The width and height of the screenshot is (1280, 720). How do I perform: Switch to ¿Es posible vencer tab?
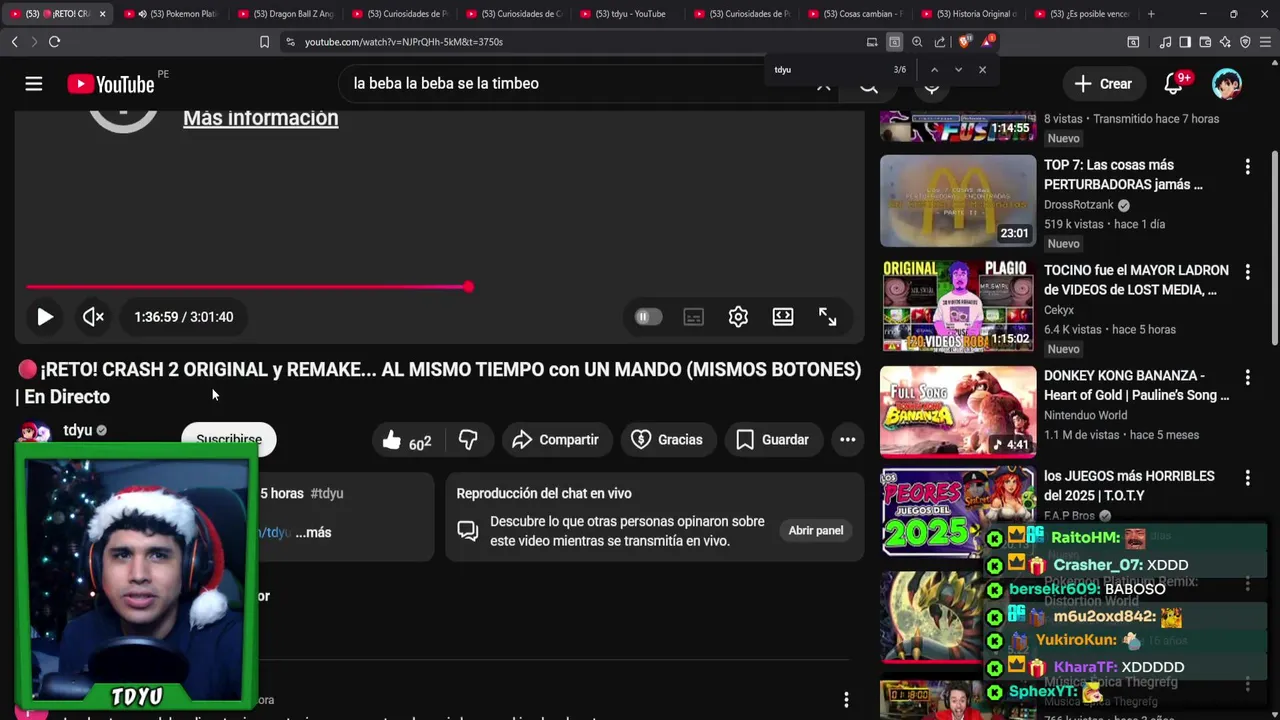tap(1084, 14)
